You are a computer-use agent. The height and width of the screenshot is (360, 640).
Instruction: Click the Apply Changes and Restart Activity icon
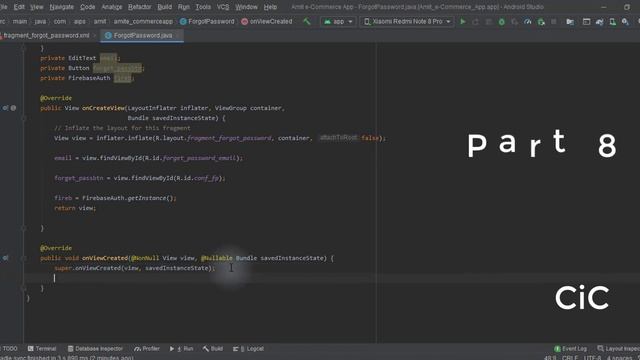click(x=476, y=22)
